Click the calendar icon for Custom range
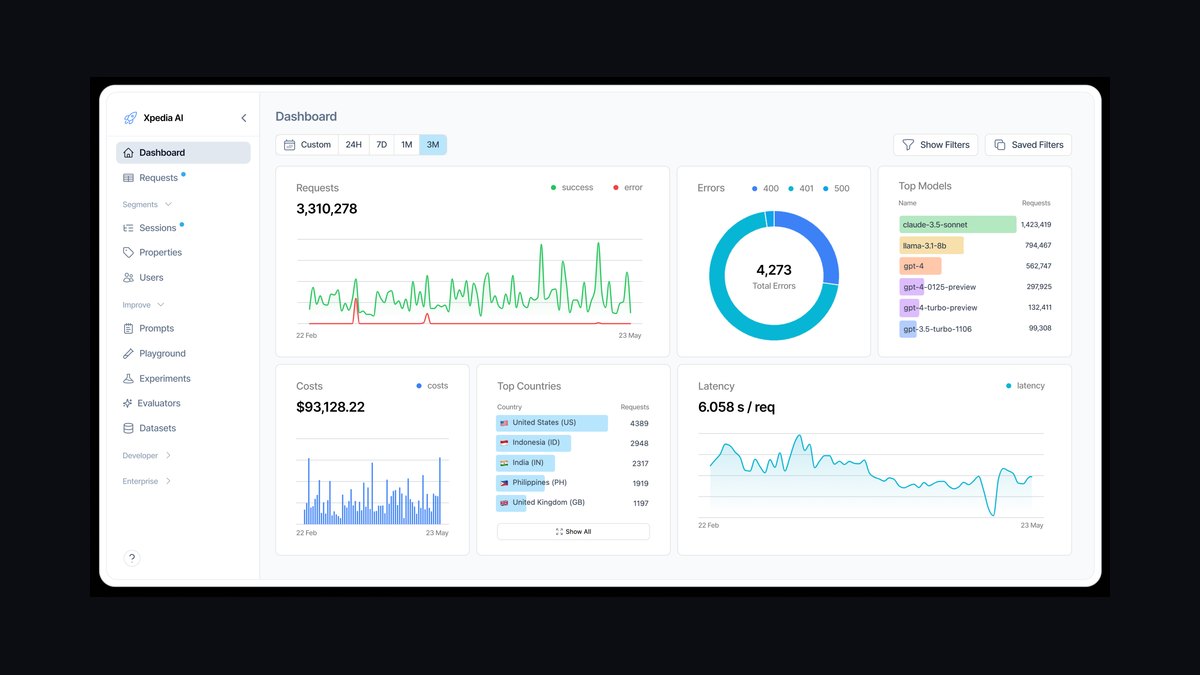This screenshot has width=1200, height=675. [x=290, y=145]
